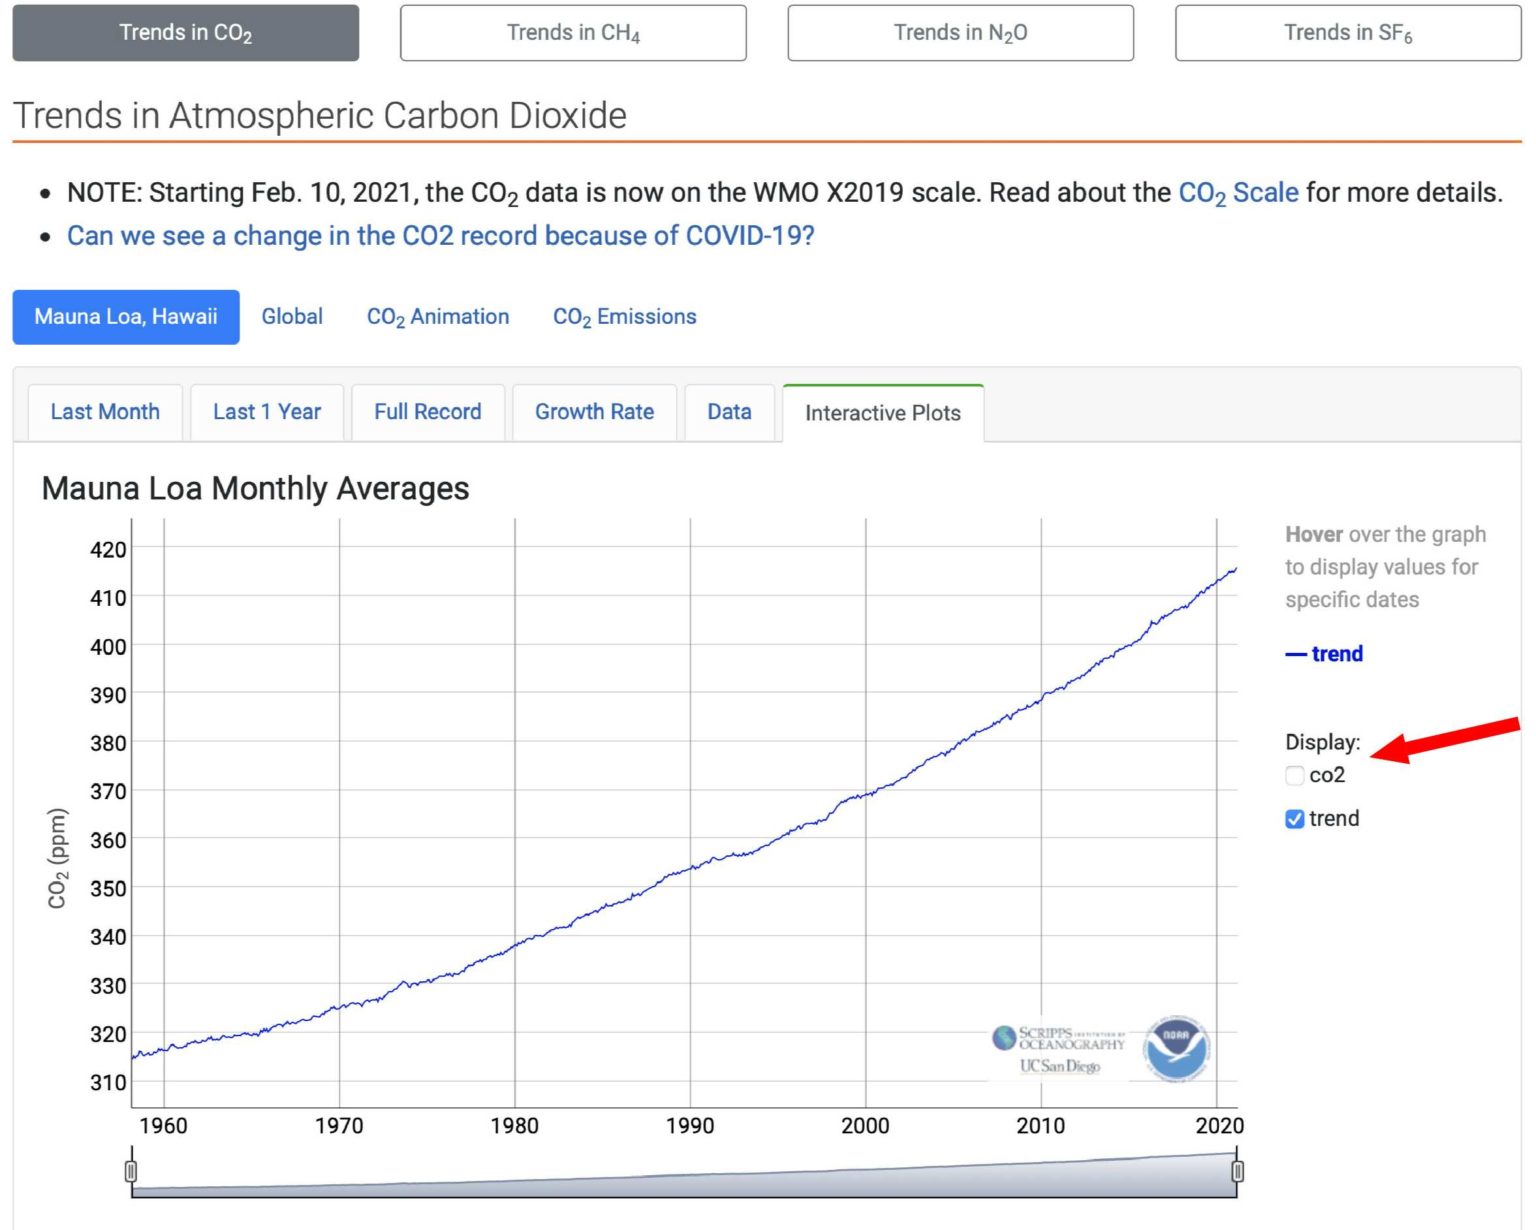
Task: Open the COVID-19 CO2 record link
Action: pyautogui.click(x=440, y=236)
